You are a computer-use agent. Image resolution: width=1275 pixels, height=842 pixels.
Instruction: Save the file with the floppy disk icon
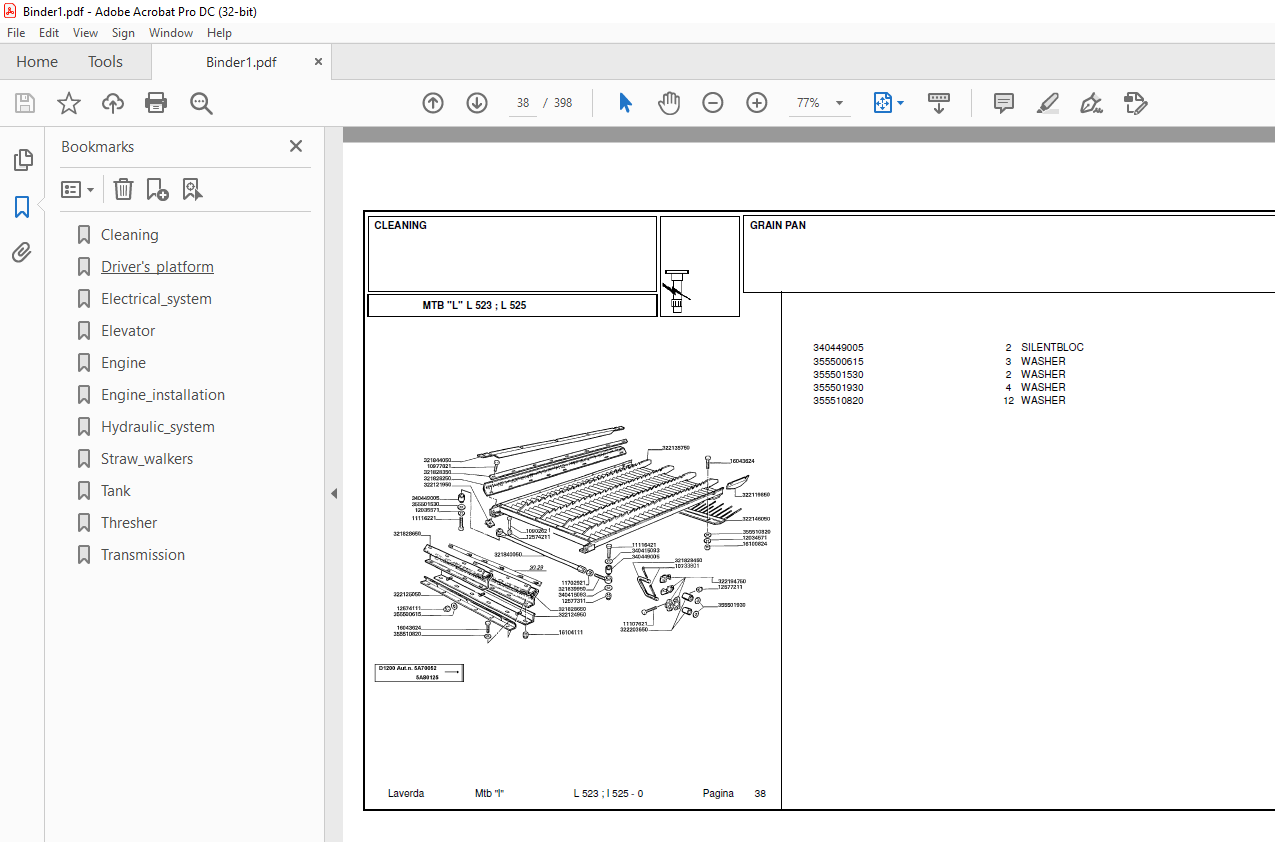[x=25, y=103]
